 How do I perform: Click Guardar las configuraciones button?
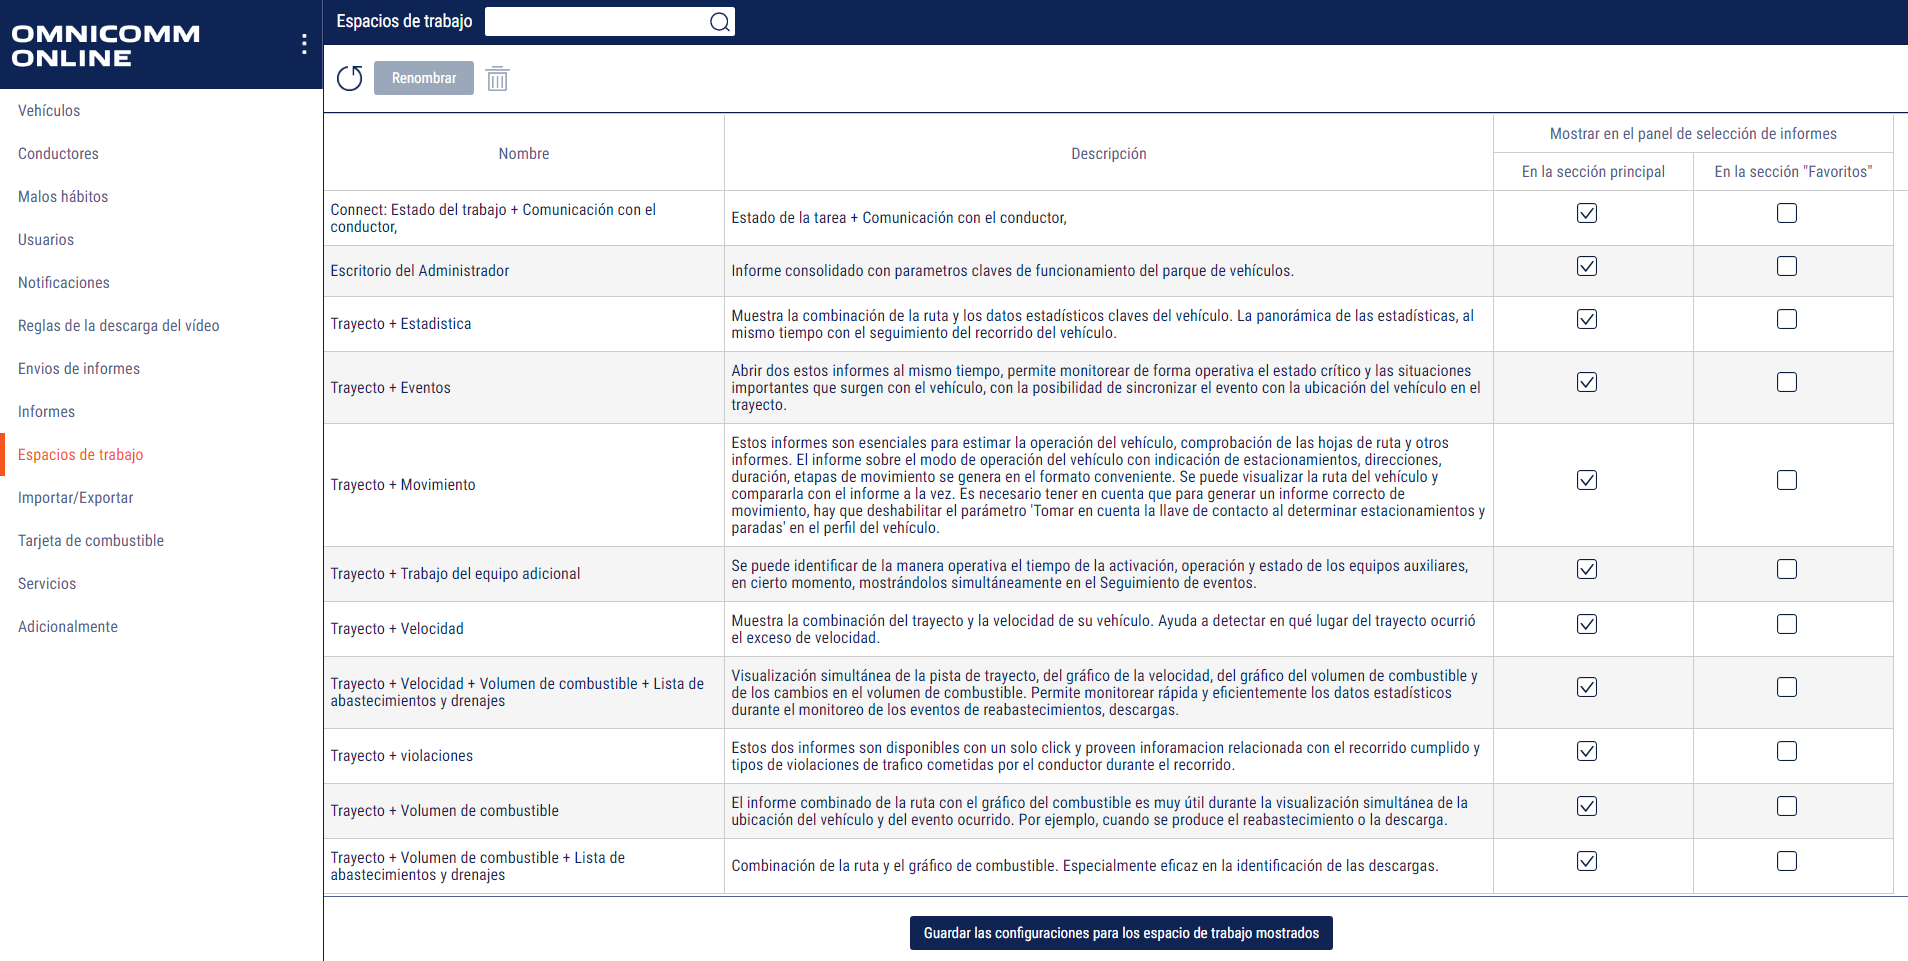pyautogui.click(x=1120, y=932)
